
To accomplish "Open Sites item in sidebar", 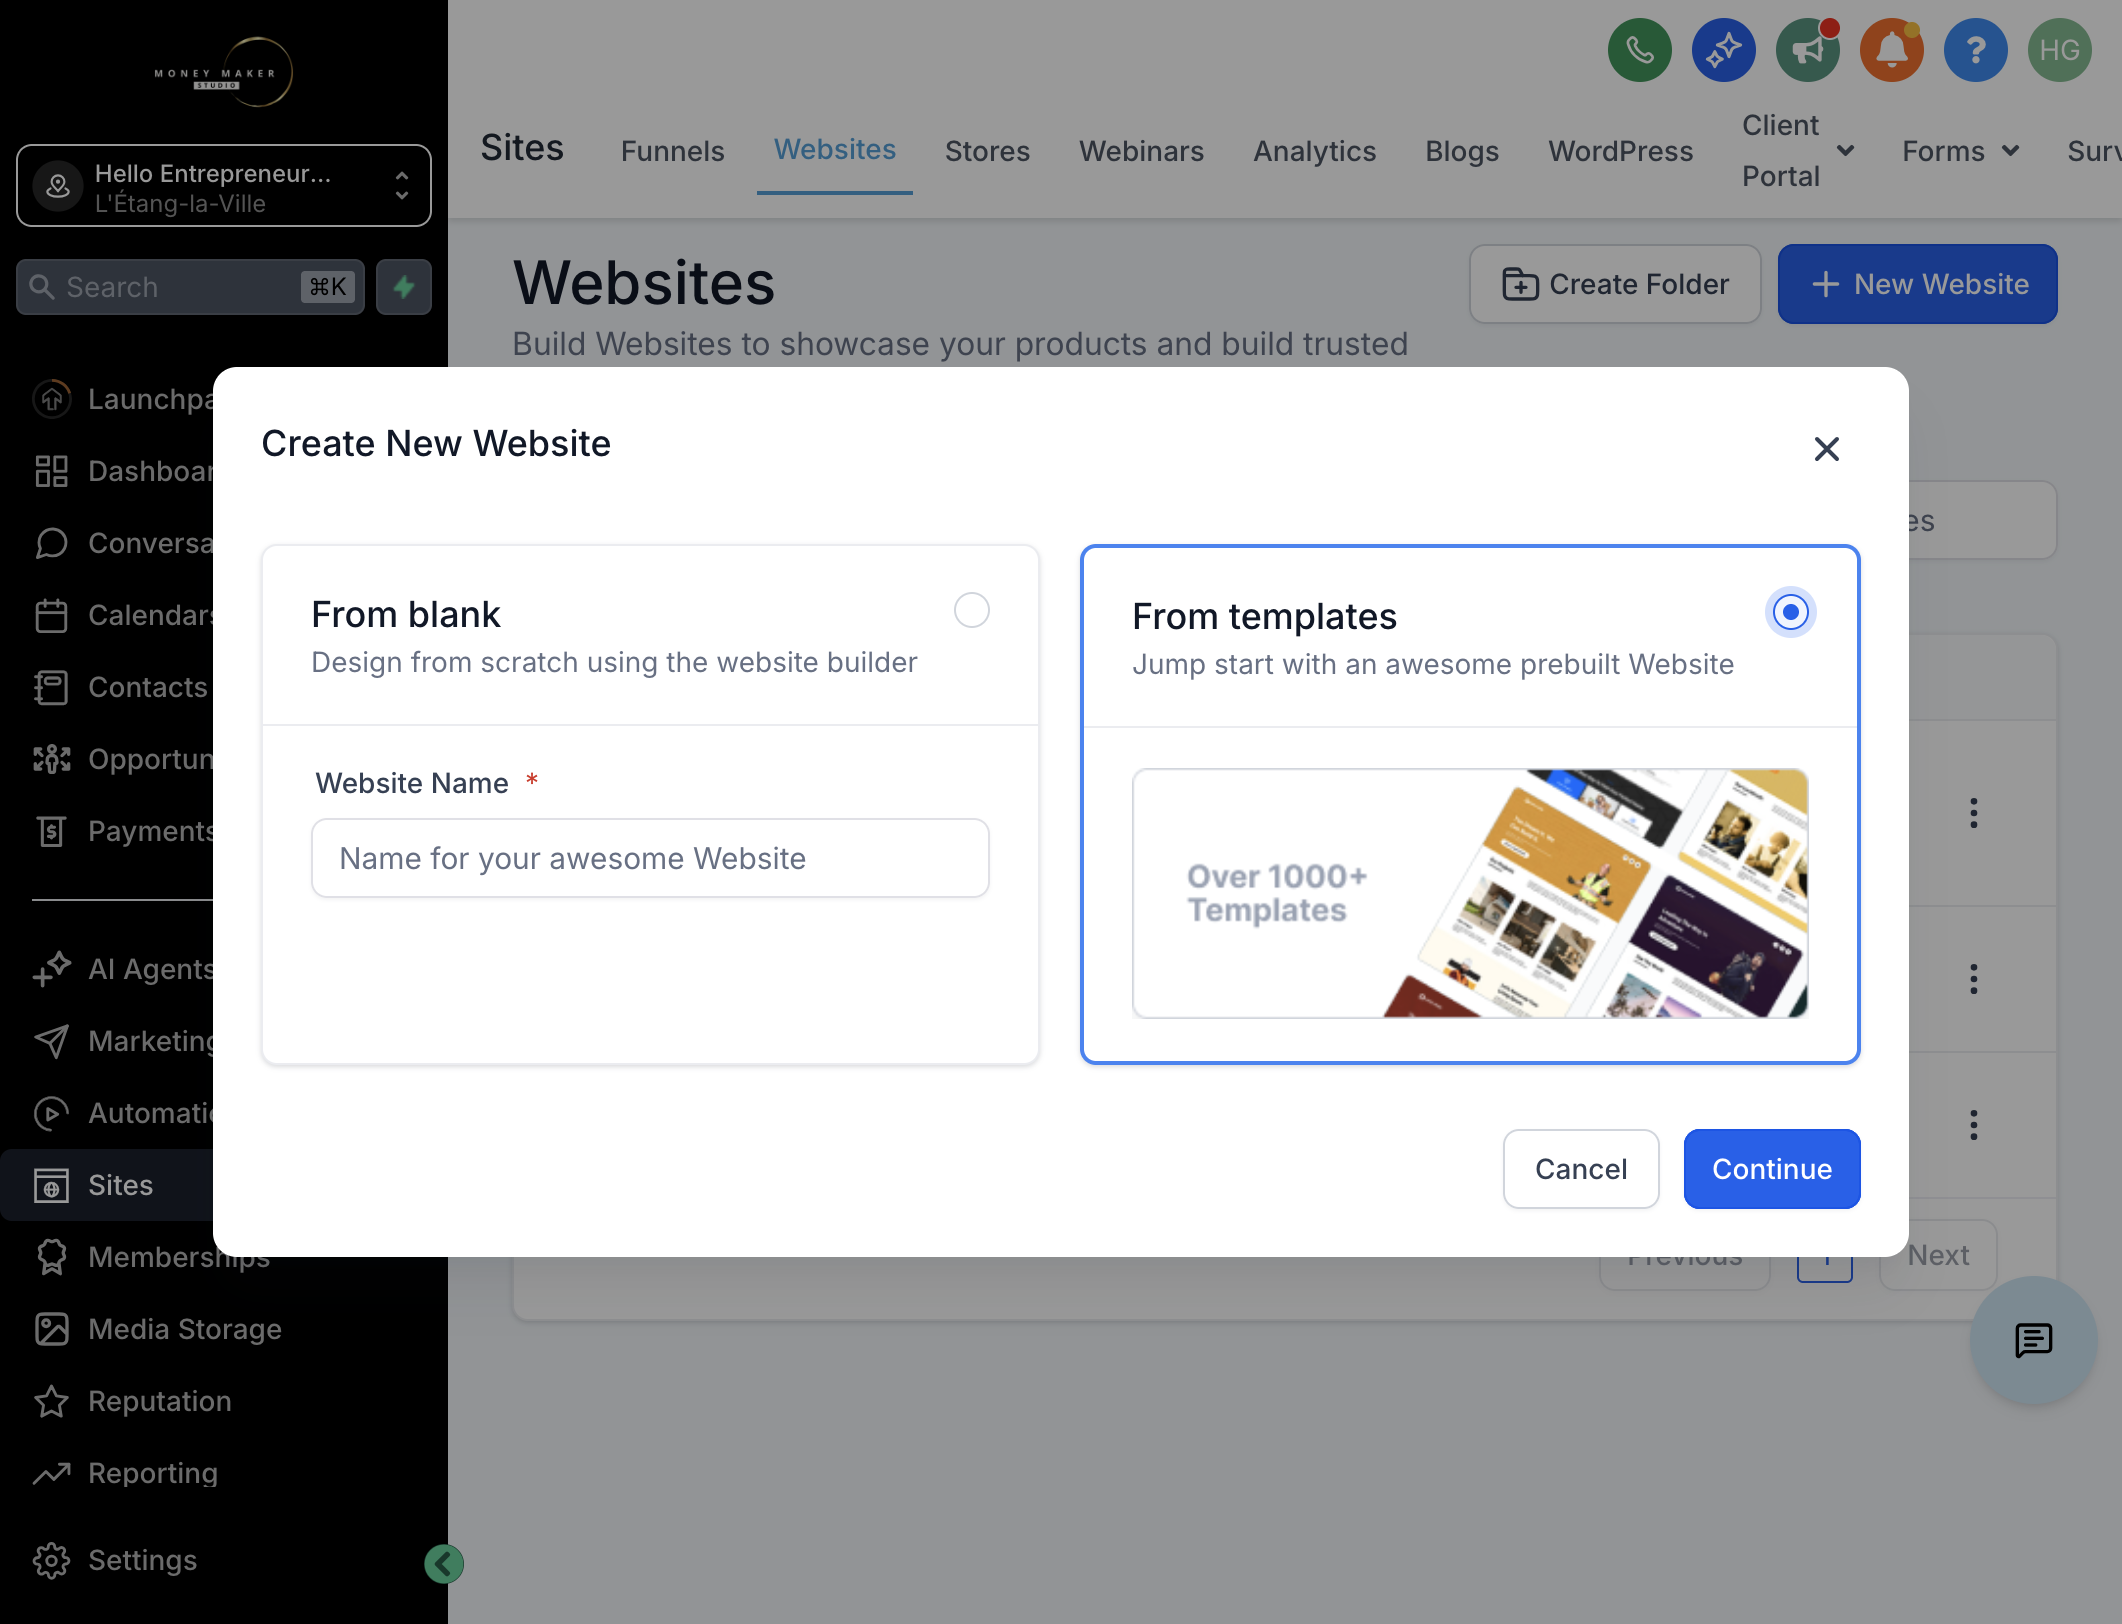I will point(107,1185).
